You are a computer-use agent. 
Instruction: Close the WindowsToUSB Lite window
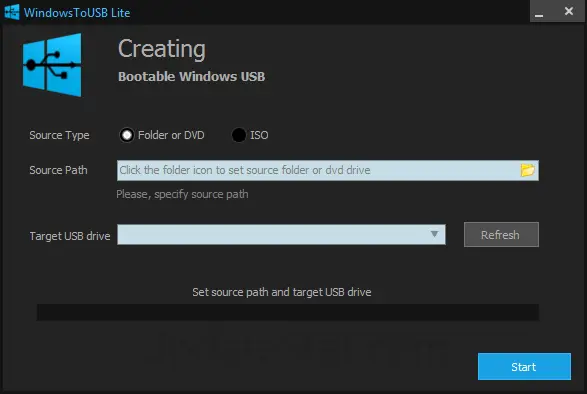(569, 12)
